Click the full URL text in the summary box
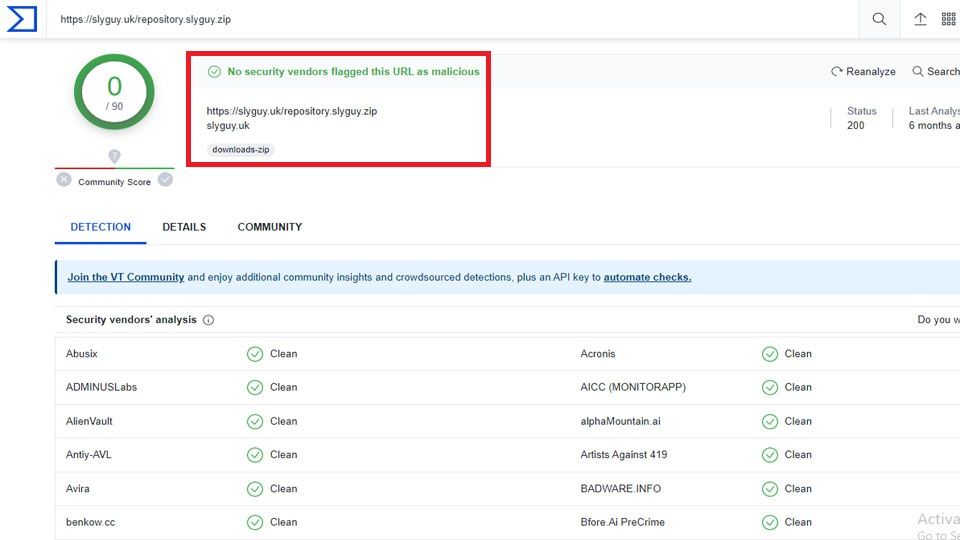 (x=291, y=111)
